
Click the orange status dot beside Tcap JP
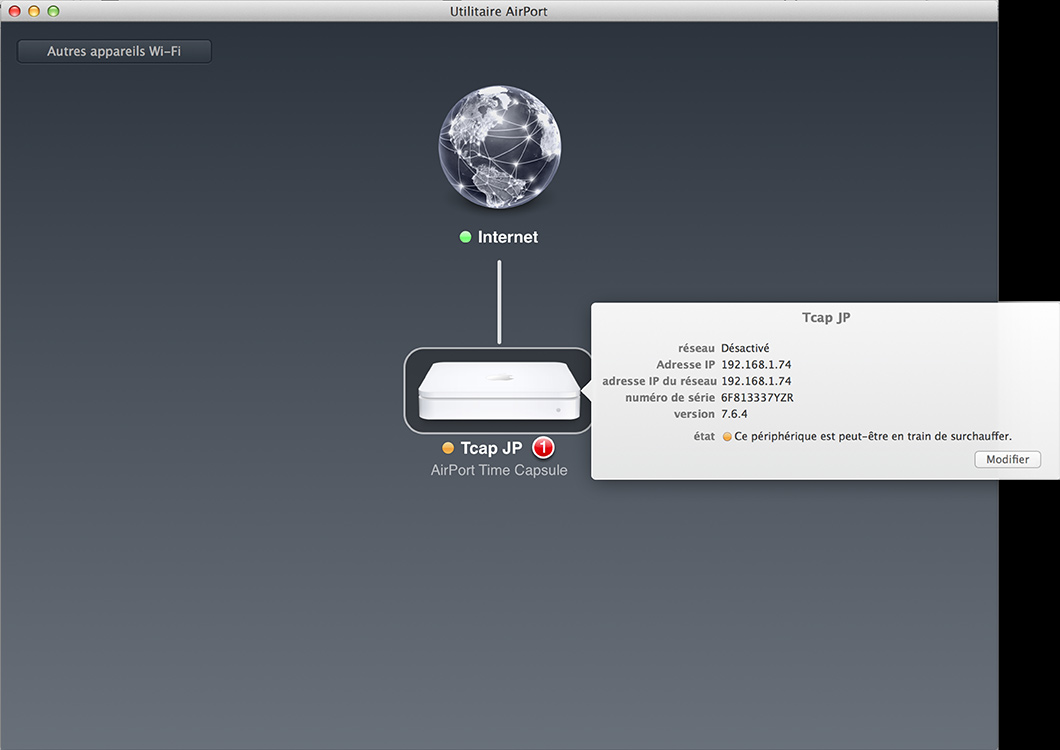pos(448,448)
